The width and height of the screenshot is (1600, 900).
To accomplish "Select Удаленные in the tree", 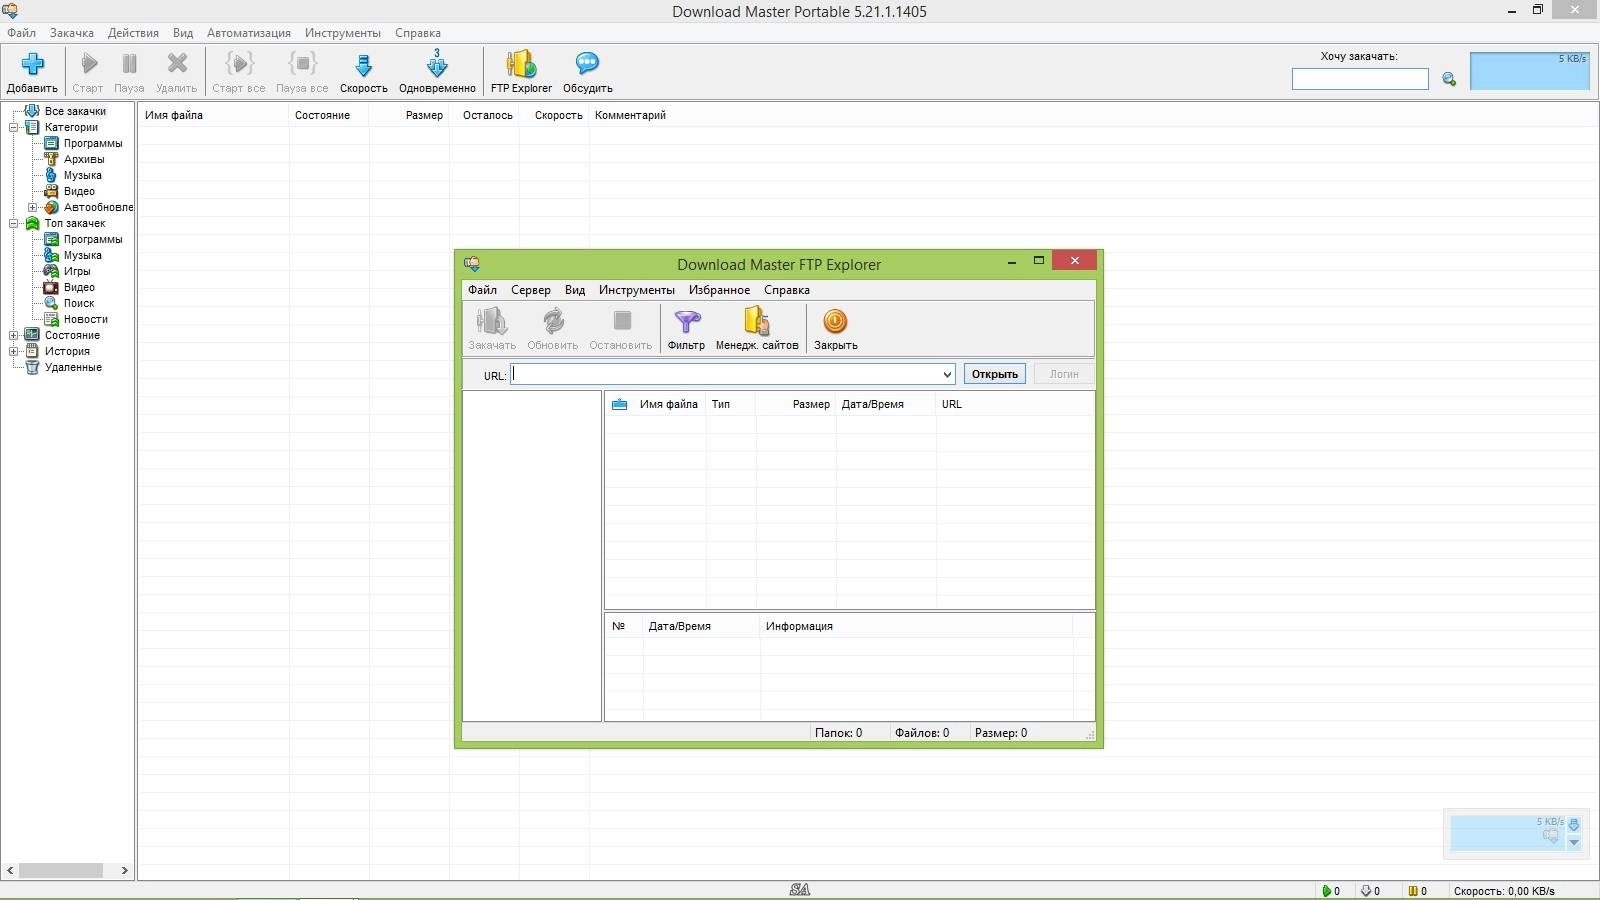I will [x=73, y=367].
